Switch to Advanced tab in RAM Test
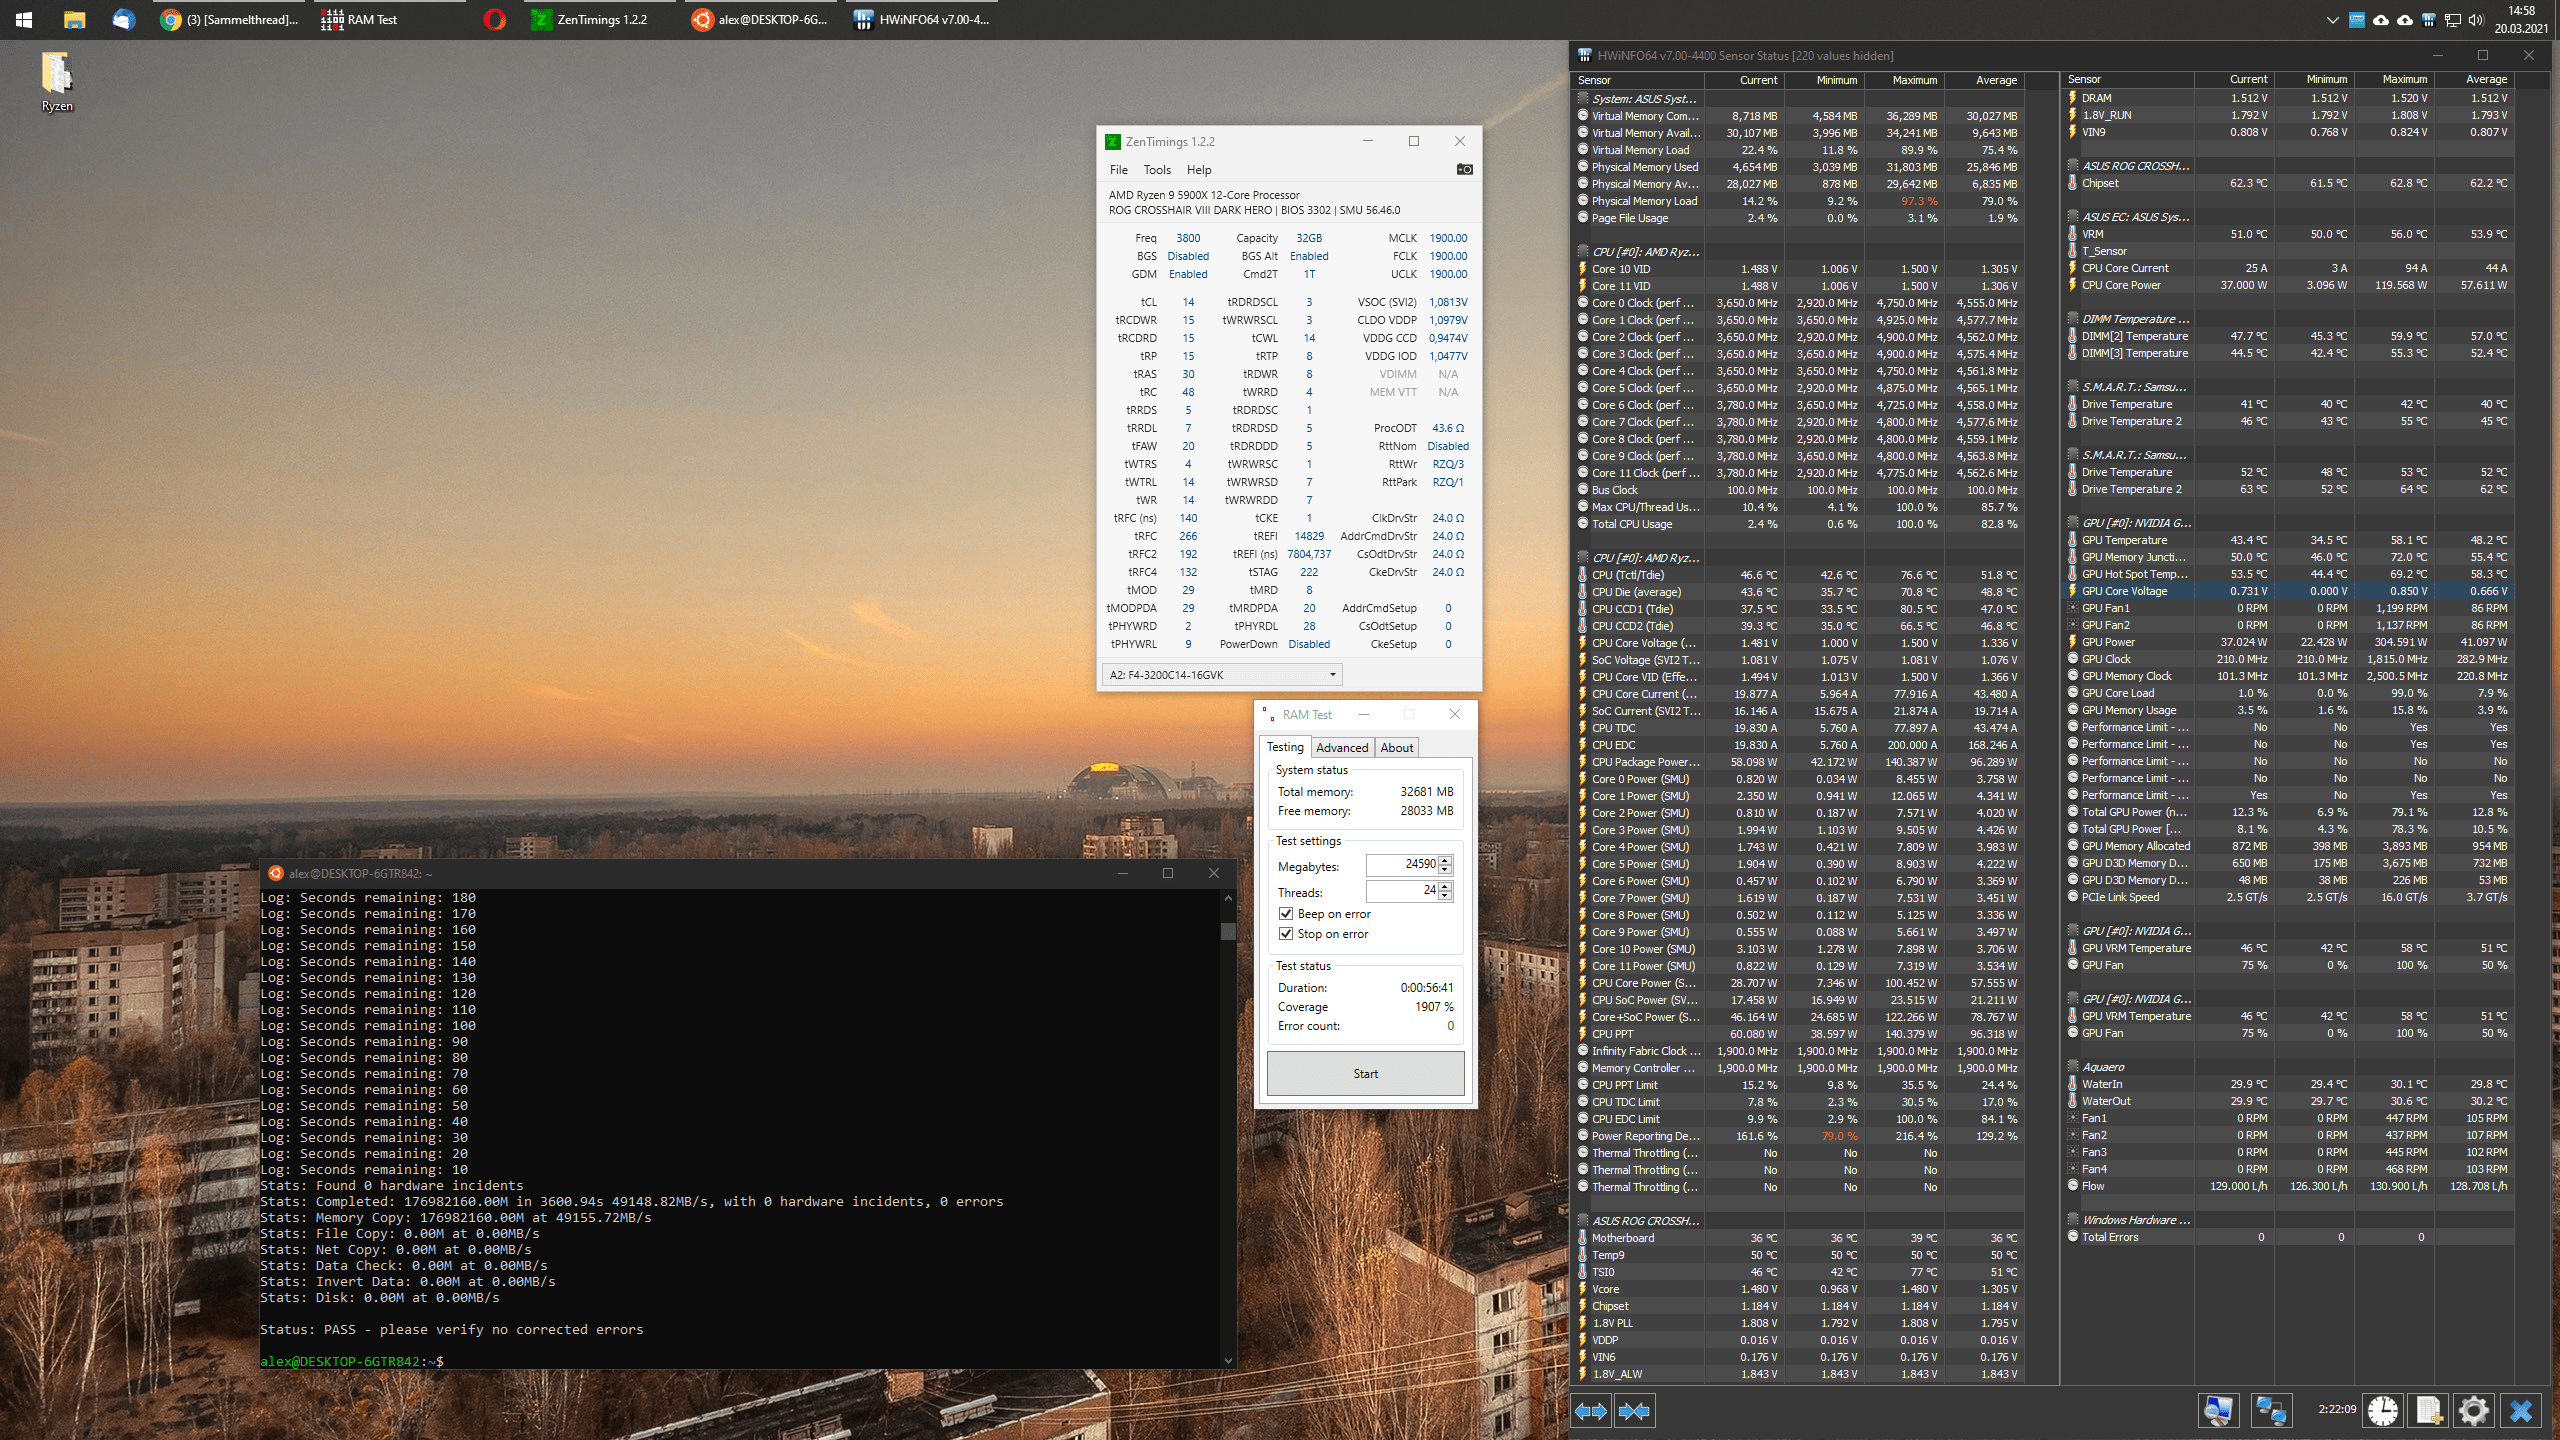The image size is (2560, 1440). 1341,747
